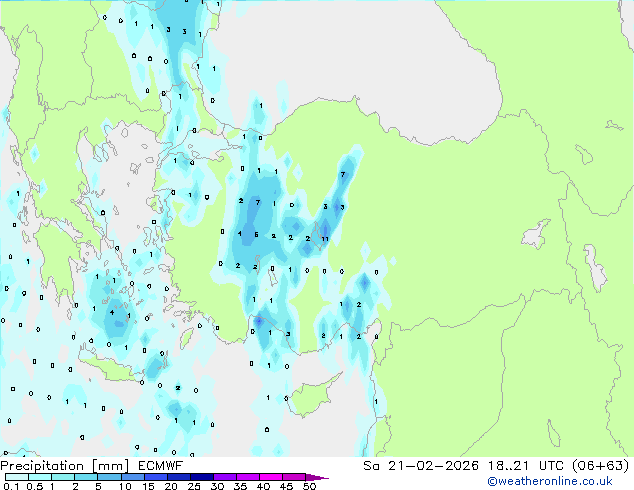
Task: Click the '(06+63)' run offset text
Action: point(601,466)
